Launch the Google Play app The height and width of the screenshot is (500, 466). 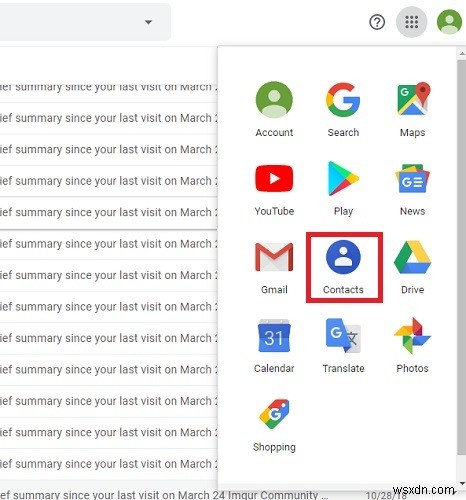343,188
